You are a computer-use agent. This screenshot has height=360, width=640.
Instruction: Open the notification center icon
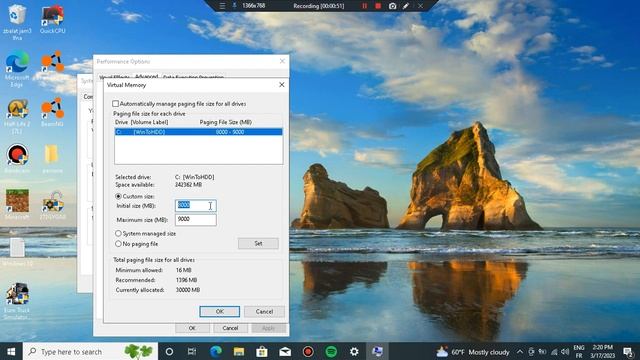[x=629, y=351]
